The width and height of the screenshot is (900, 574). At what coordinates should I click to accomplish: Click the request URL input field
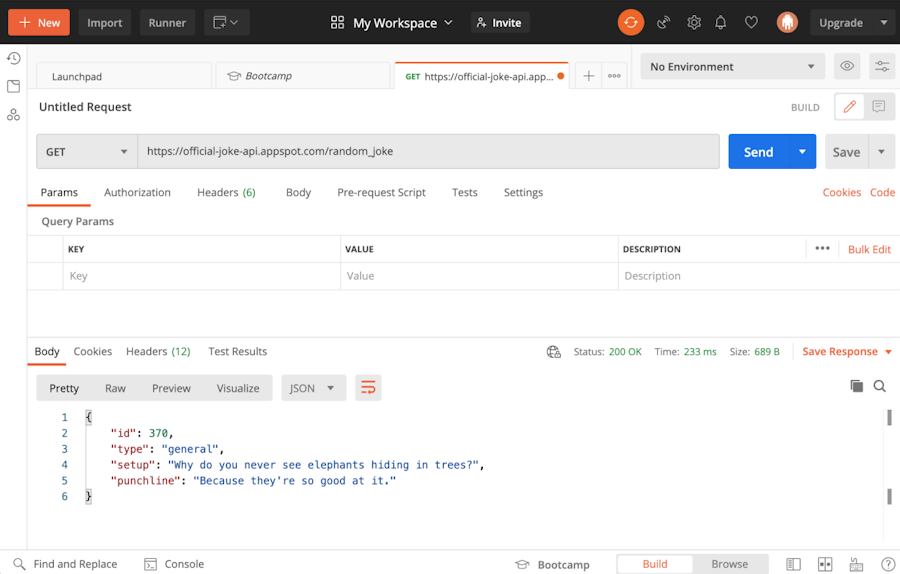428,152
